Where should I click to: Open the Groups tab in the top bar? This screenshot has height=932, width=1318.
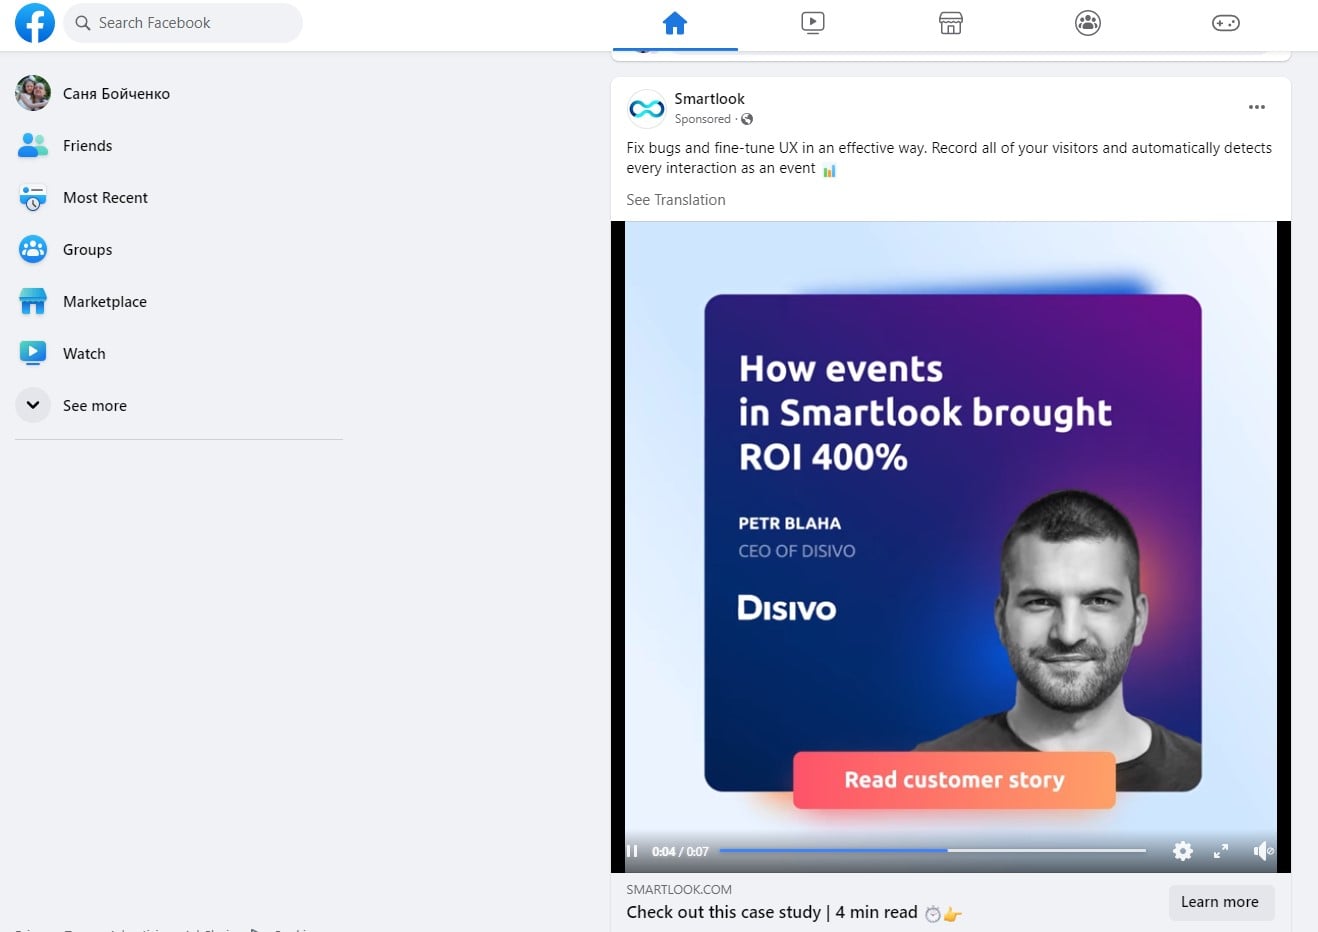click(1088, 23)
